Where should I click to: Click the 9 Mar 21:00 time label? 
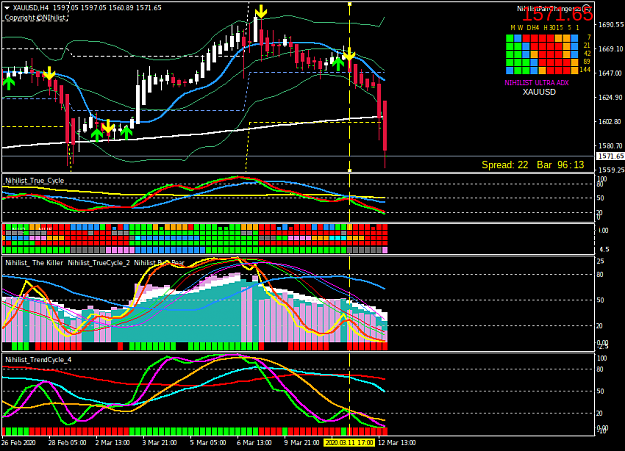pos(301,443)
